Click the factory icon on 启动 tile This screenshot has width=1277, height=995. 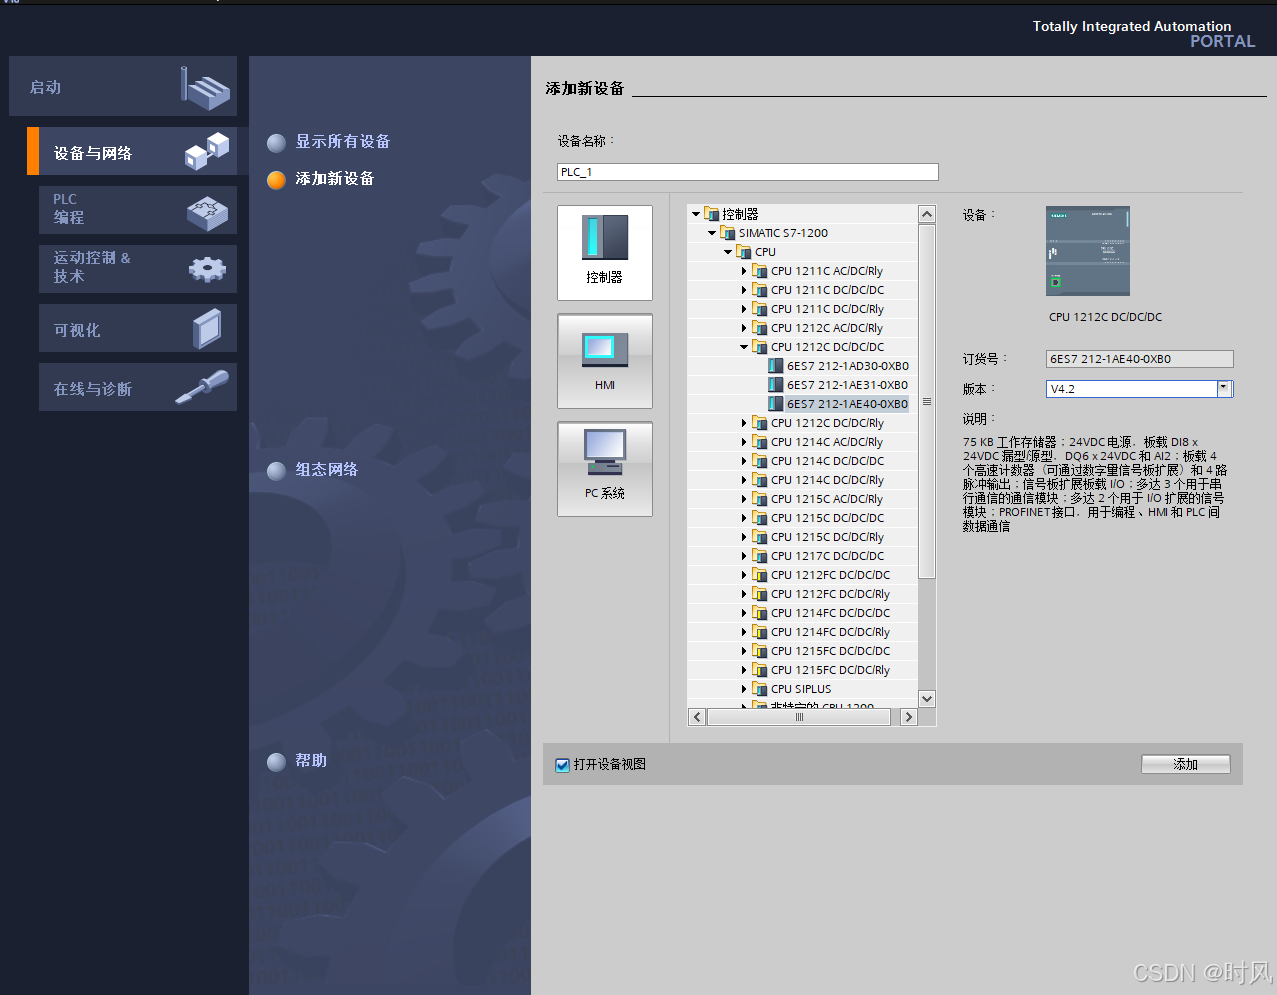pyautogui.click(x=205, y=88)
